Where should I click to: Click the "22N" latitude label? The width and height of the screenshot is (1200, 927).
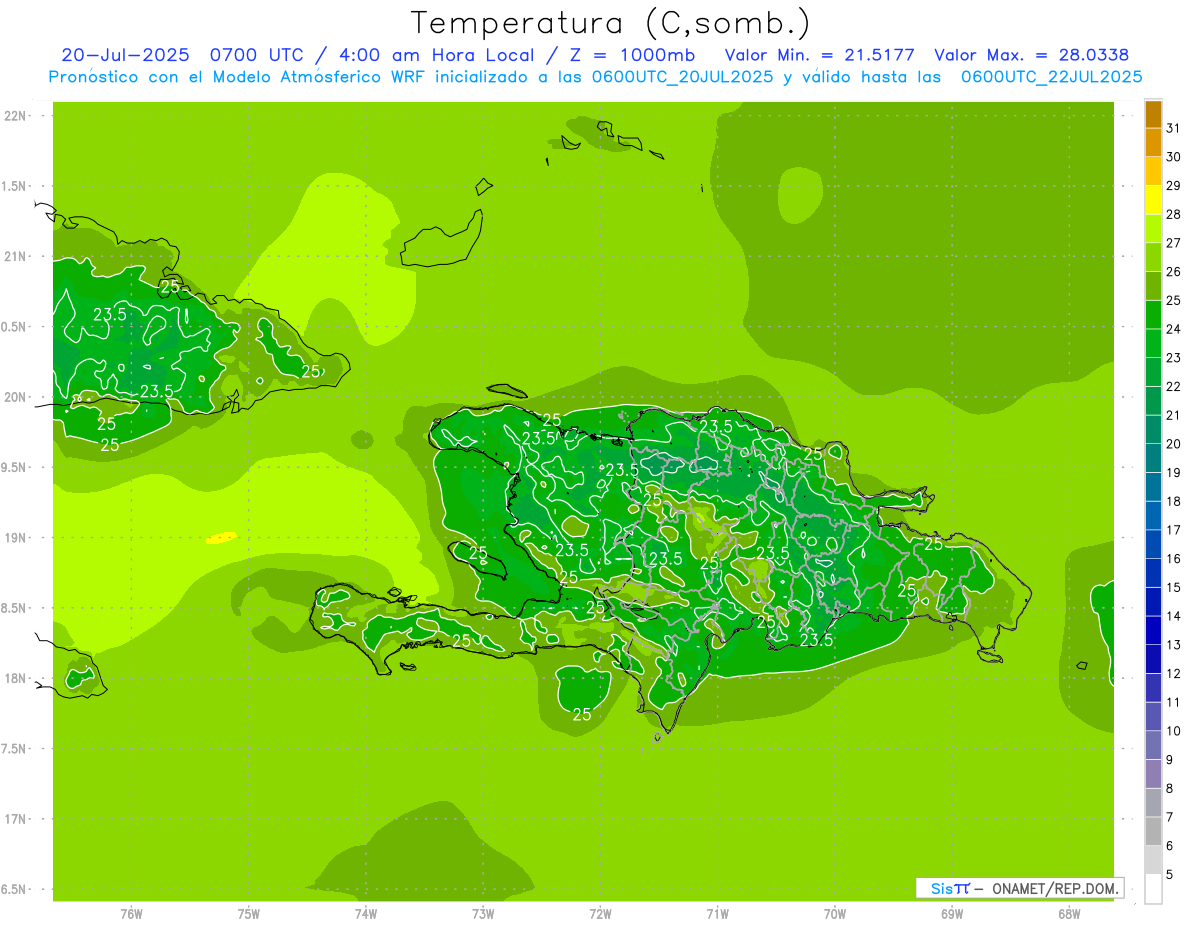pos(15,116)
